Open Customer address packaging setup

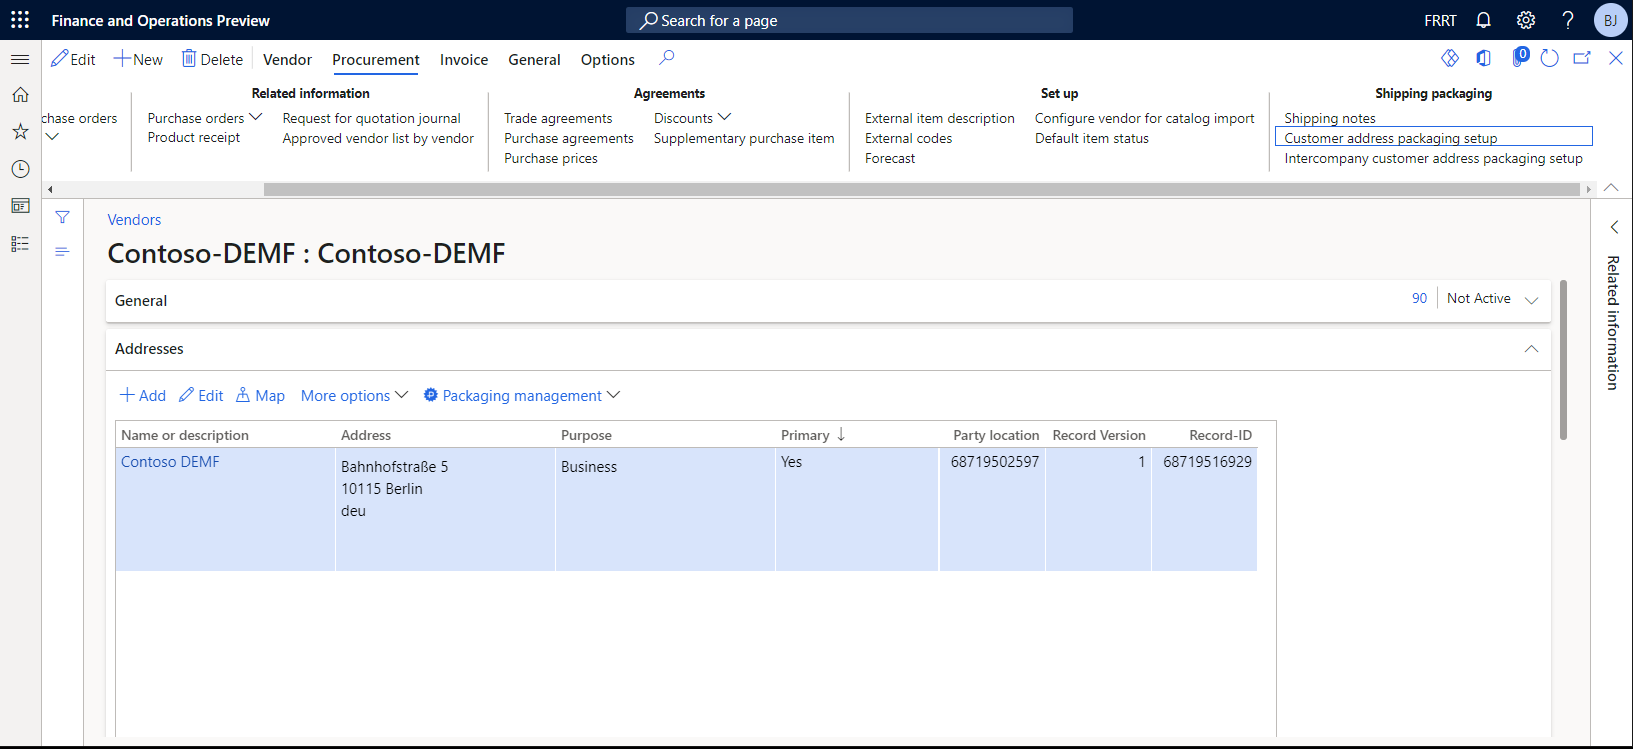click(x=1434, y=137)
